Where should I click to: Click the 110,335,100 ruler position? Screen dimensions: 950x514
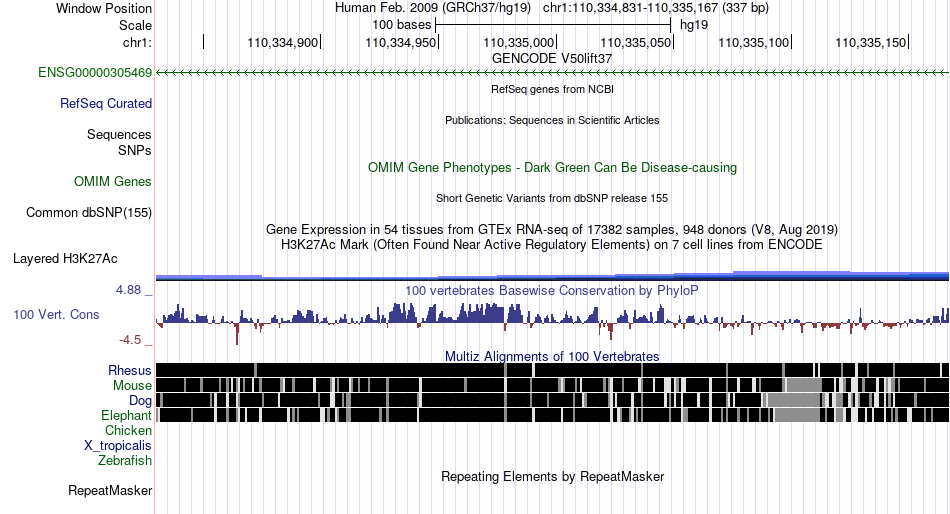tap(753, 42)
